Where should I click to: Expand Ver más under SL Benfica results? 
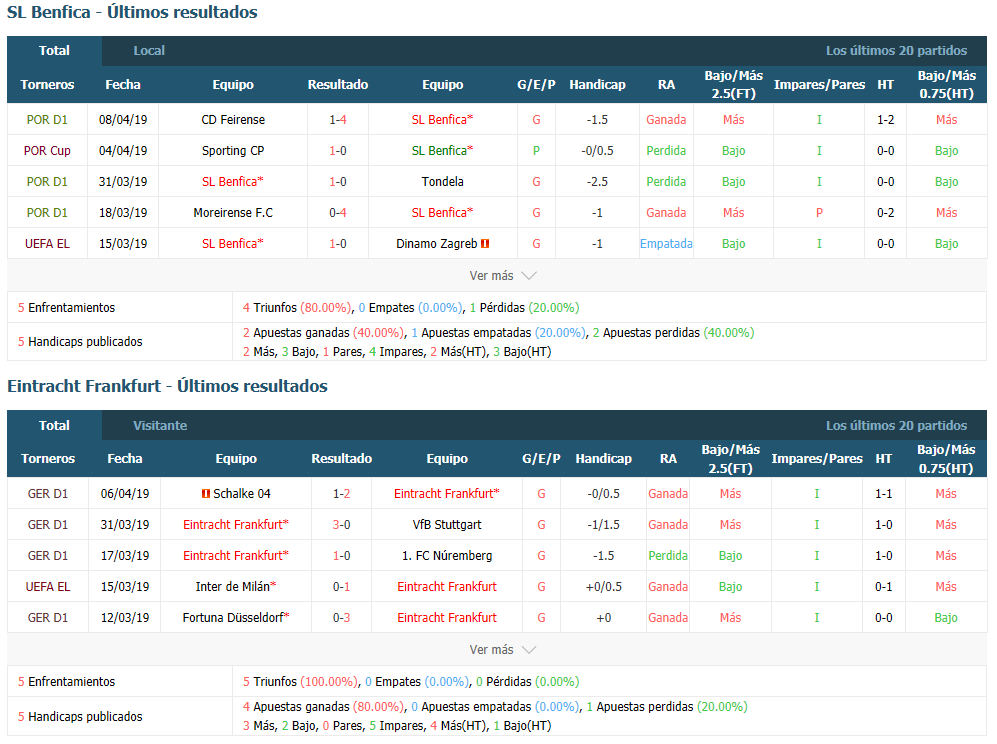click(502, 275)
